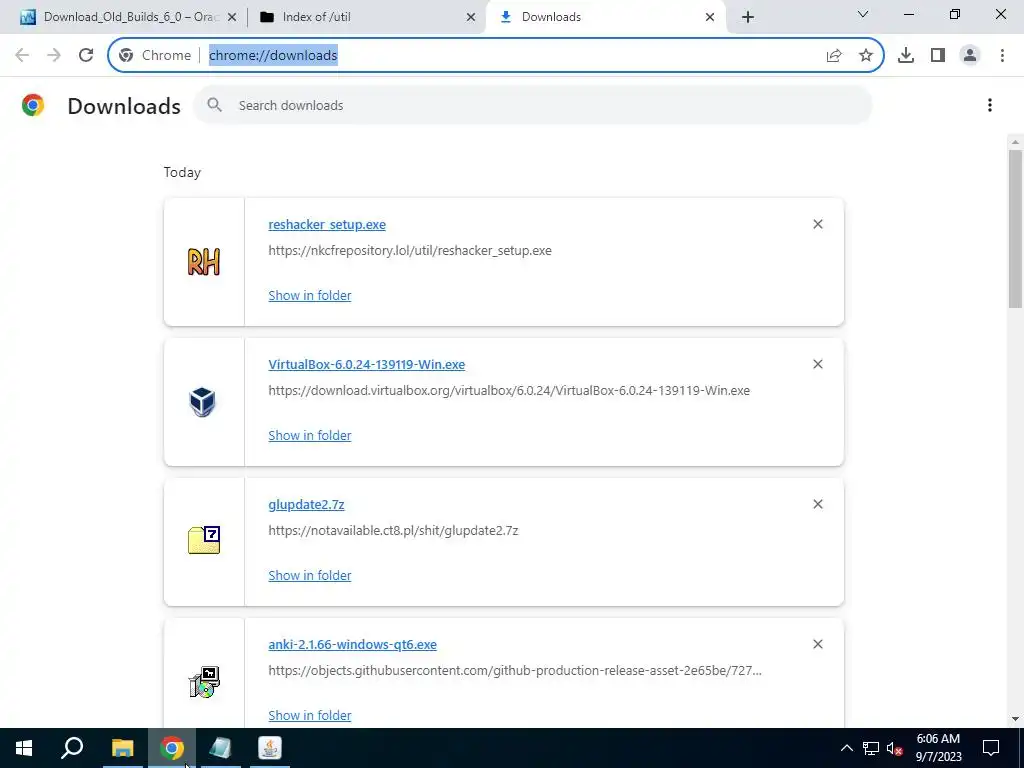Click the glupdate2.7z archive file icon
Viewport: 1024px width, 768px height.
pyautogui.click(x=204, y=541)
